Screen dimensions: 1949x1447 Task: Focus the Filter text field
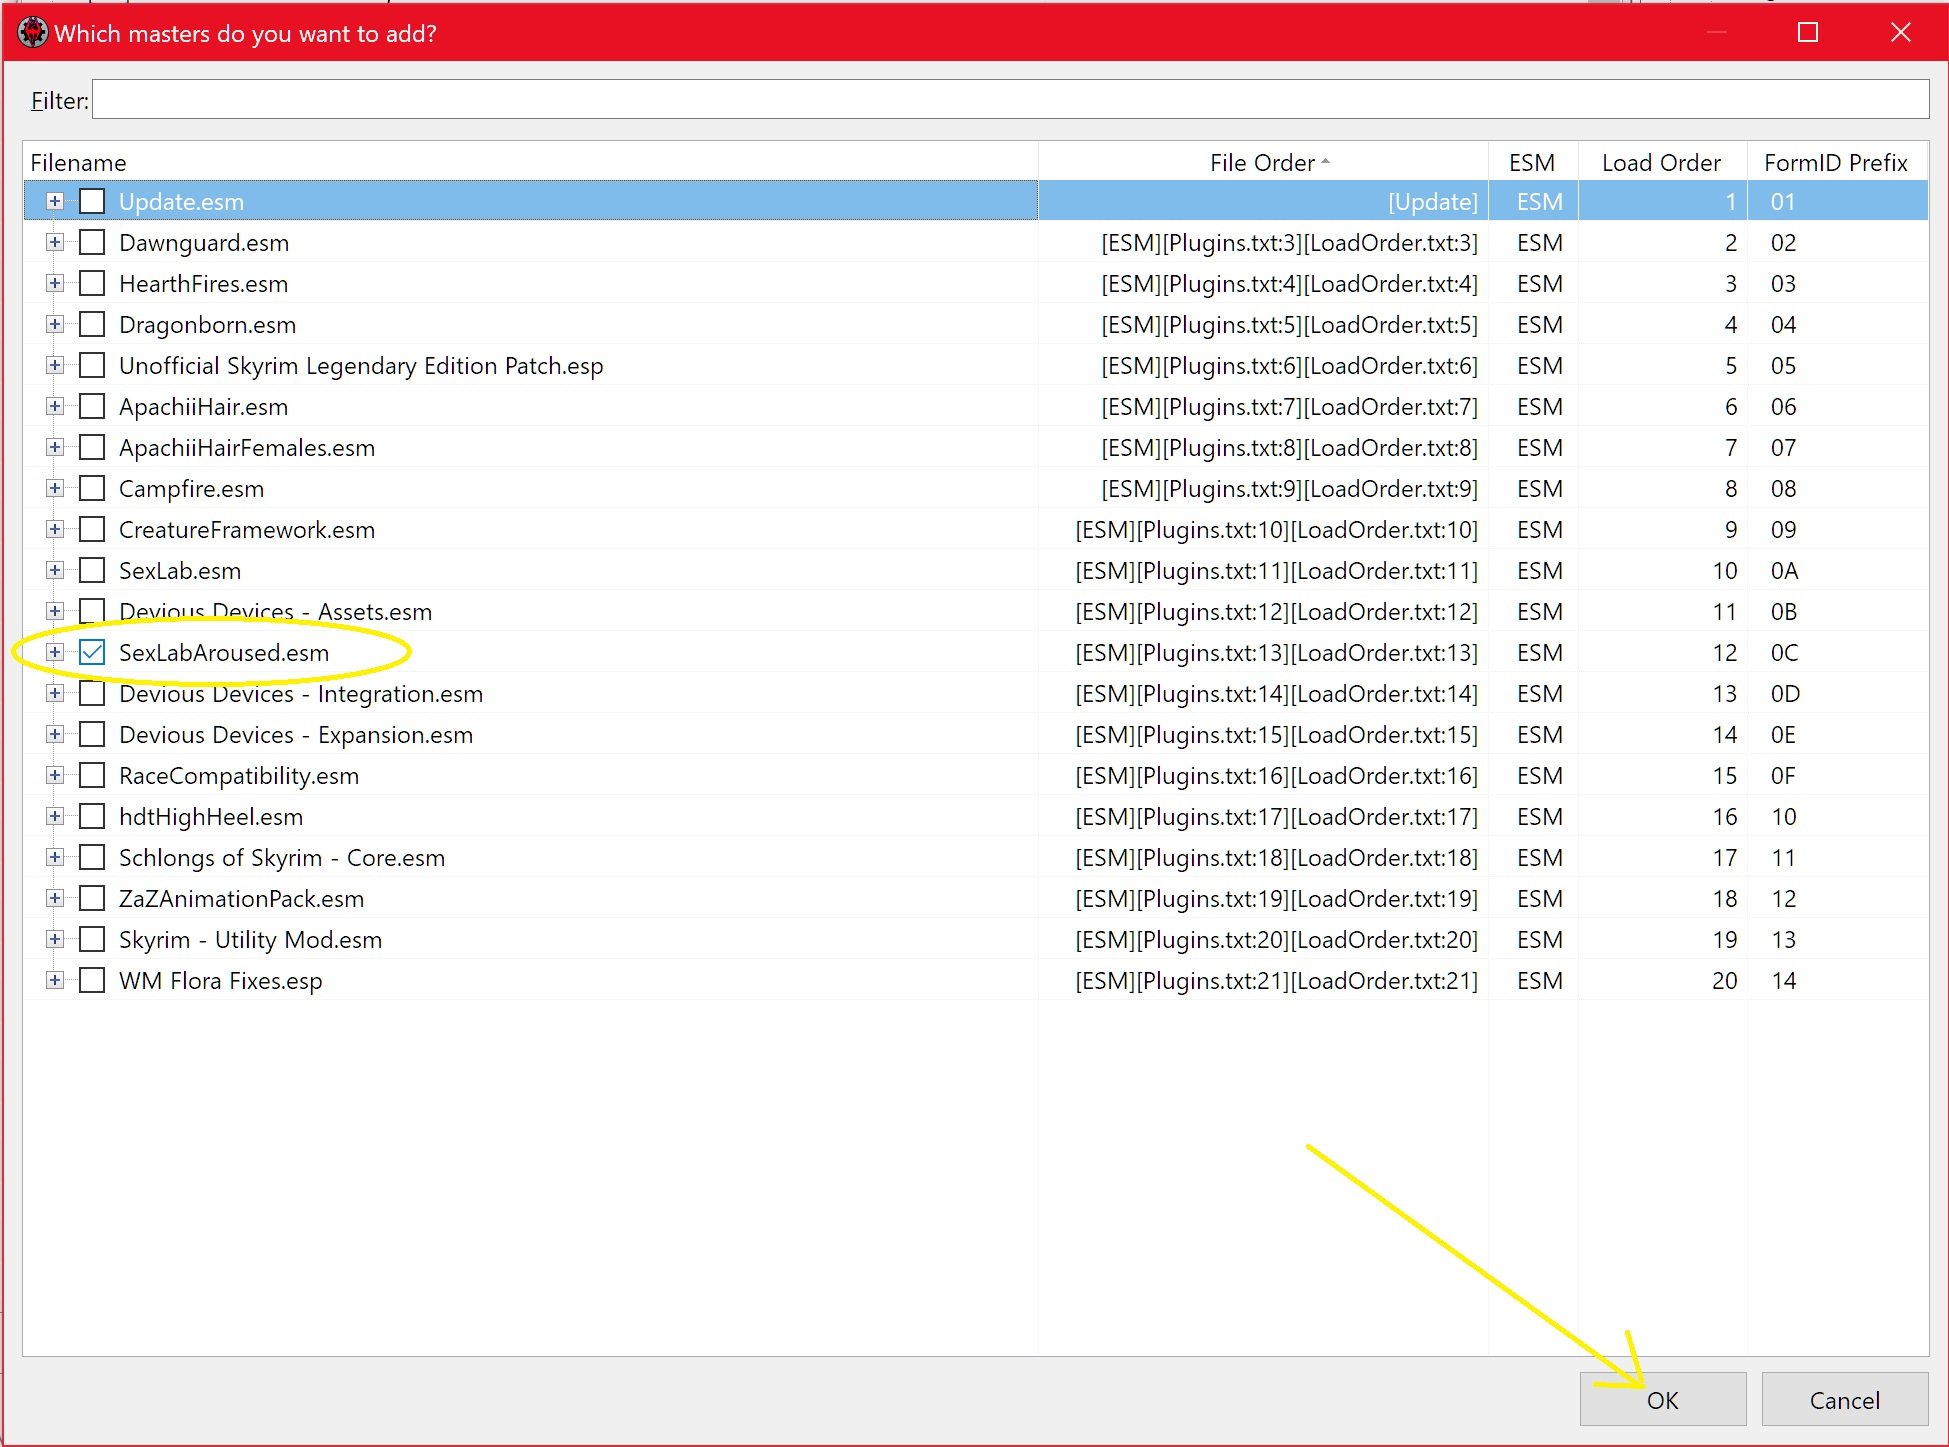click(x=1010, y=99)
